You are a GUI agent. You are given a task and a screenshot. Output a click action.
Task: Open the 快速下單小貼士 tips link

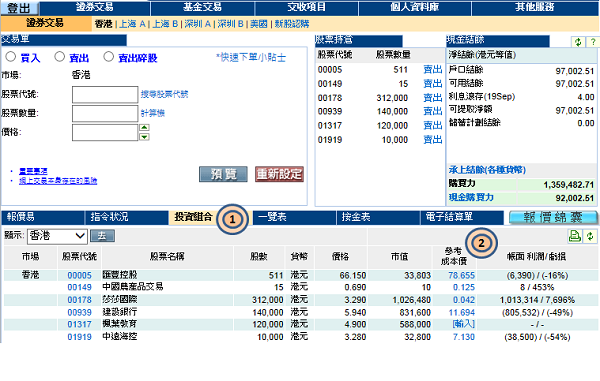click(251, 57)
